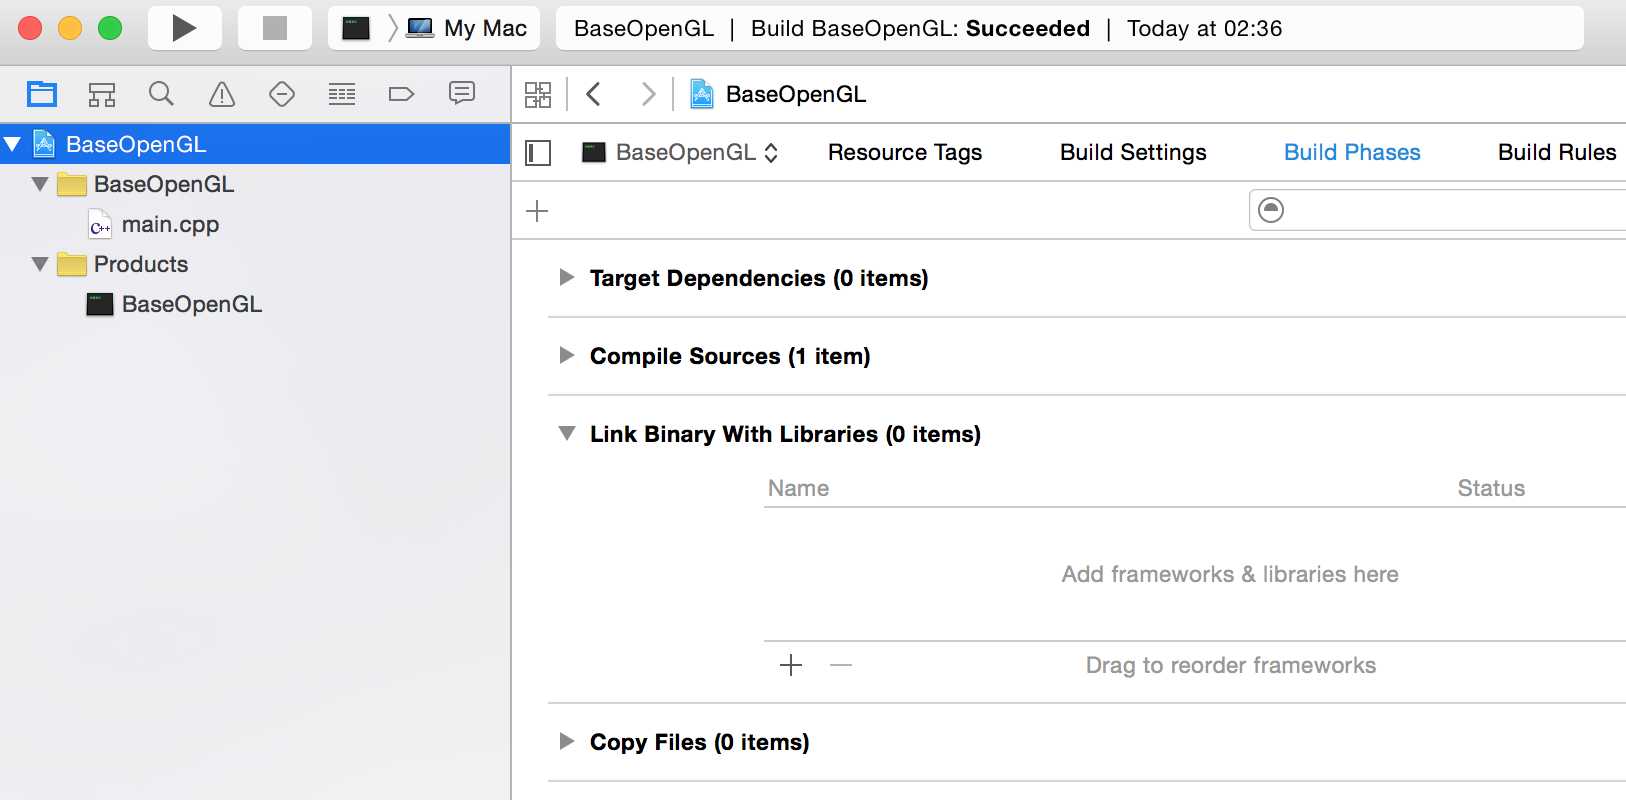Image resolution: width=1626 pixels, height=800 pixels.
Task: Expand Copy Files section
Action: 566,741
